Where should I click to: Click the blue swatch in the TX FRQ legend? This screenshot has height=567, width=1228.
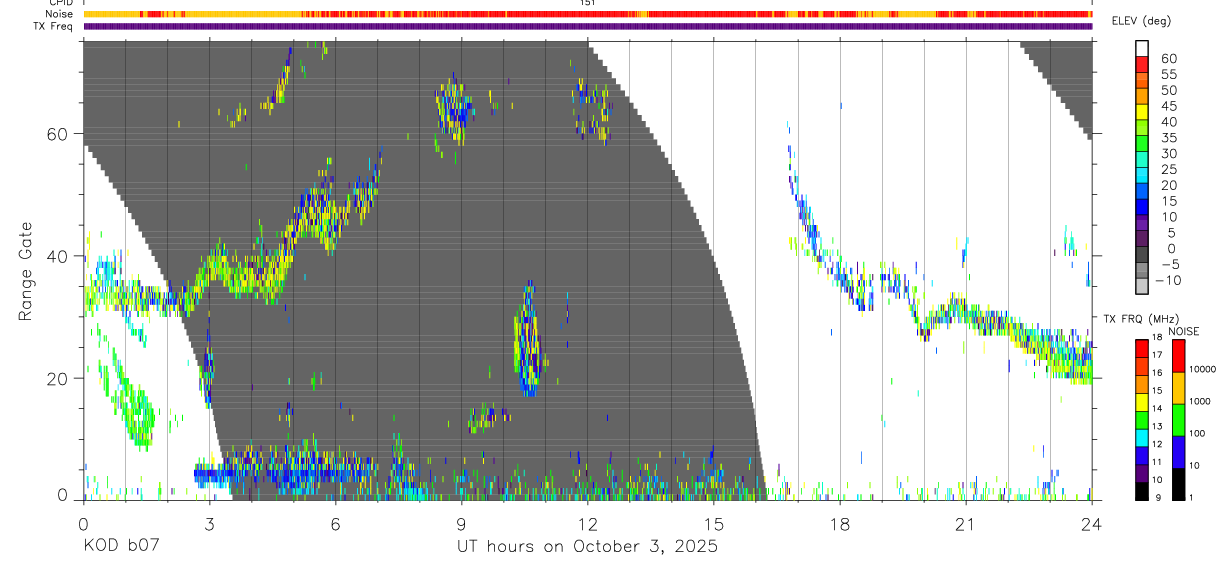(1141, 455)
